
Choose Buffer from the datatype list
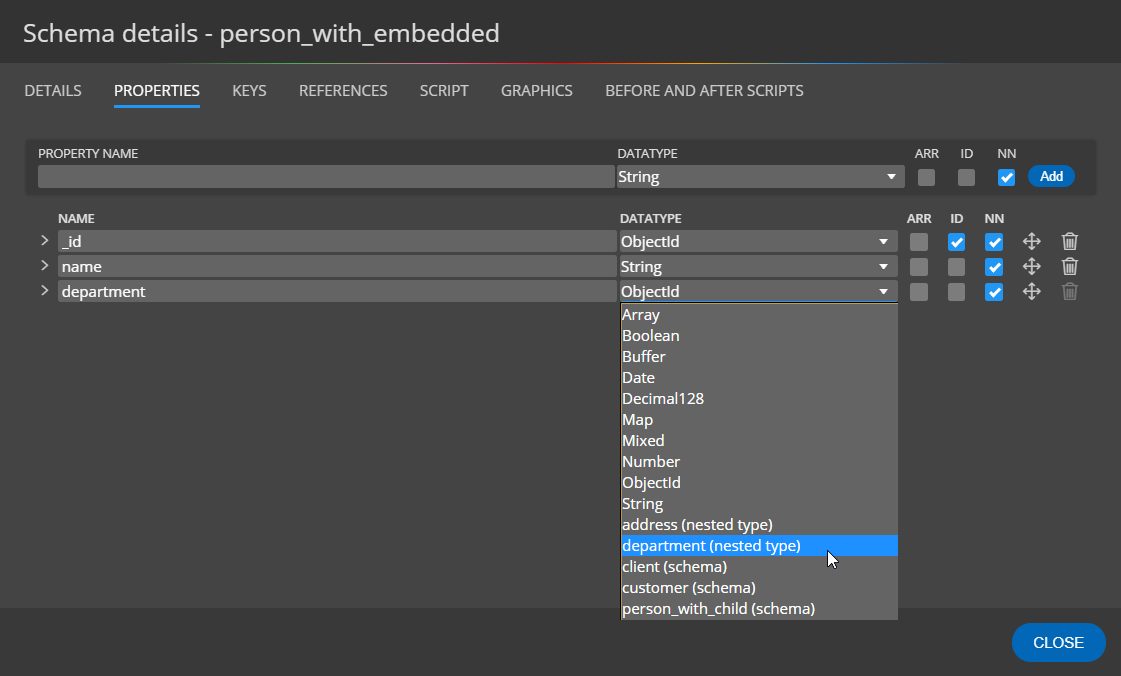(759, 357)
